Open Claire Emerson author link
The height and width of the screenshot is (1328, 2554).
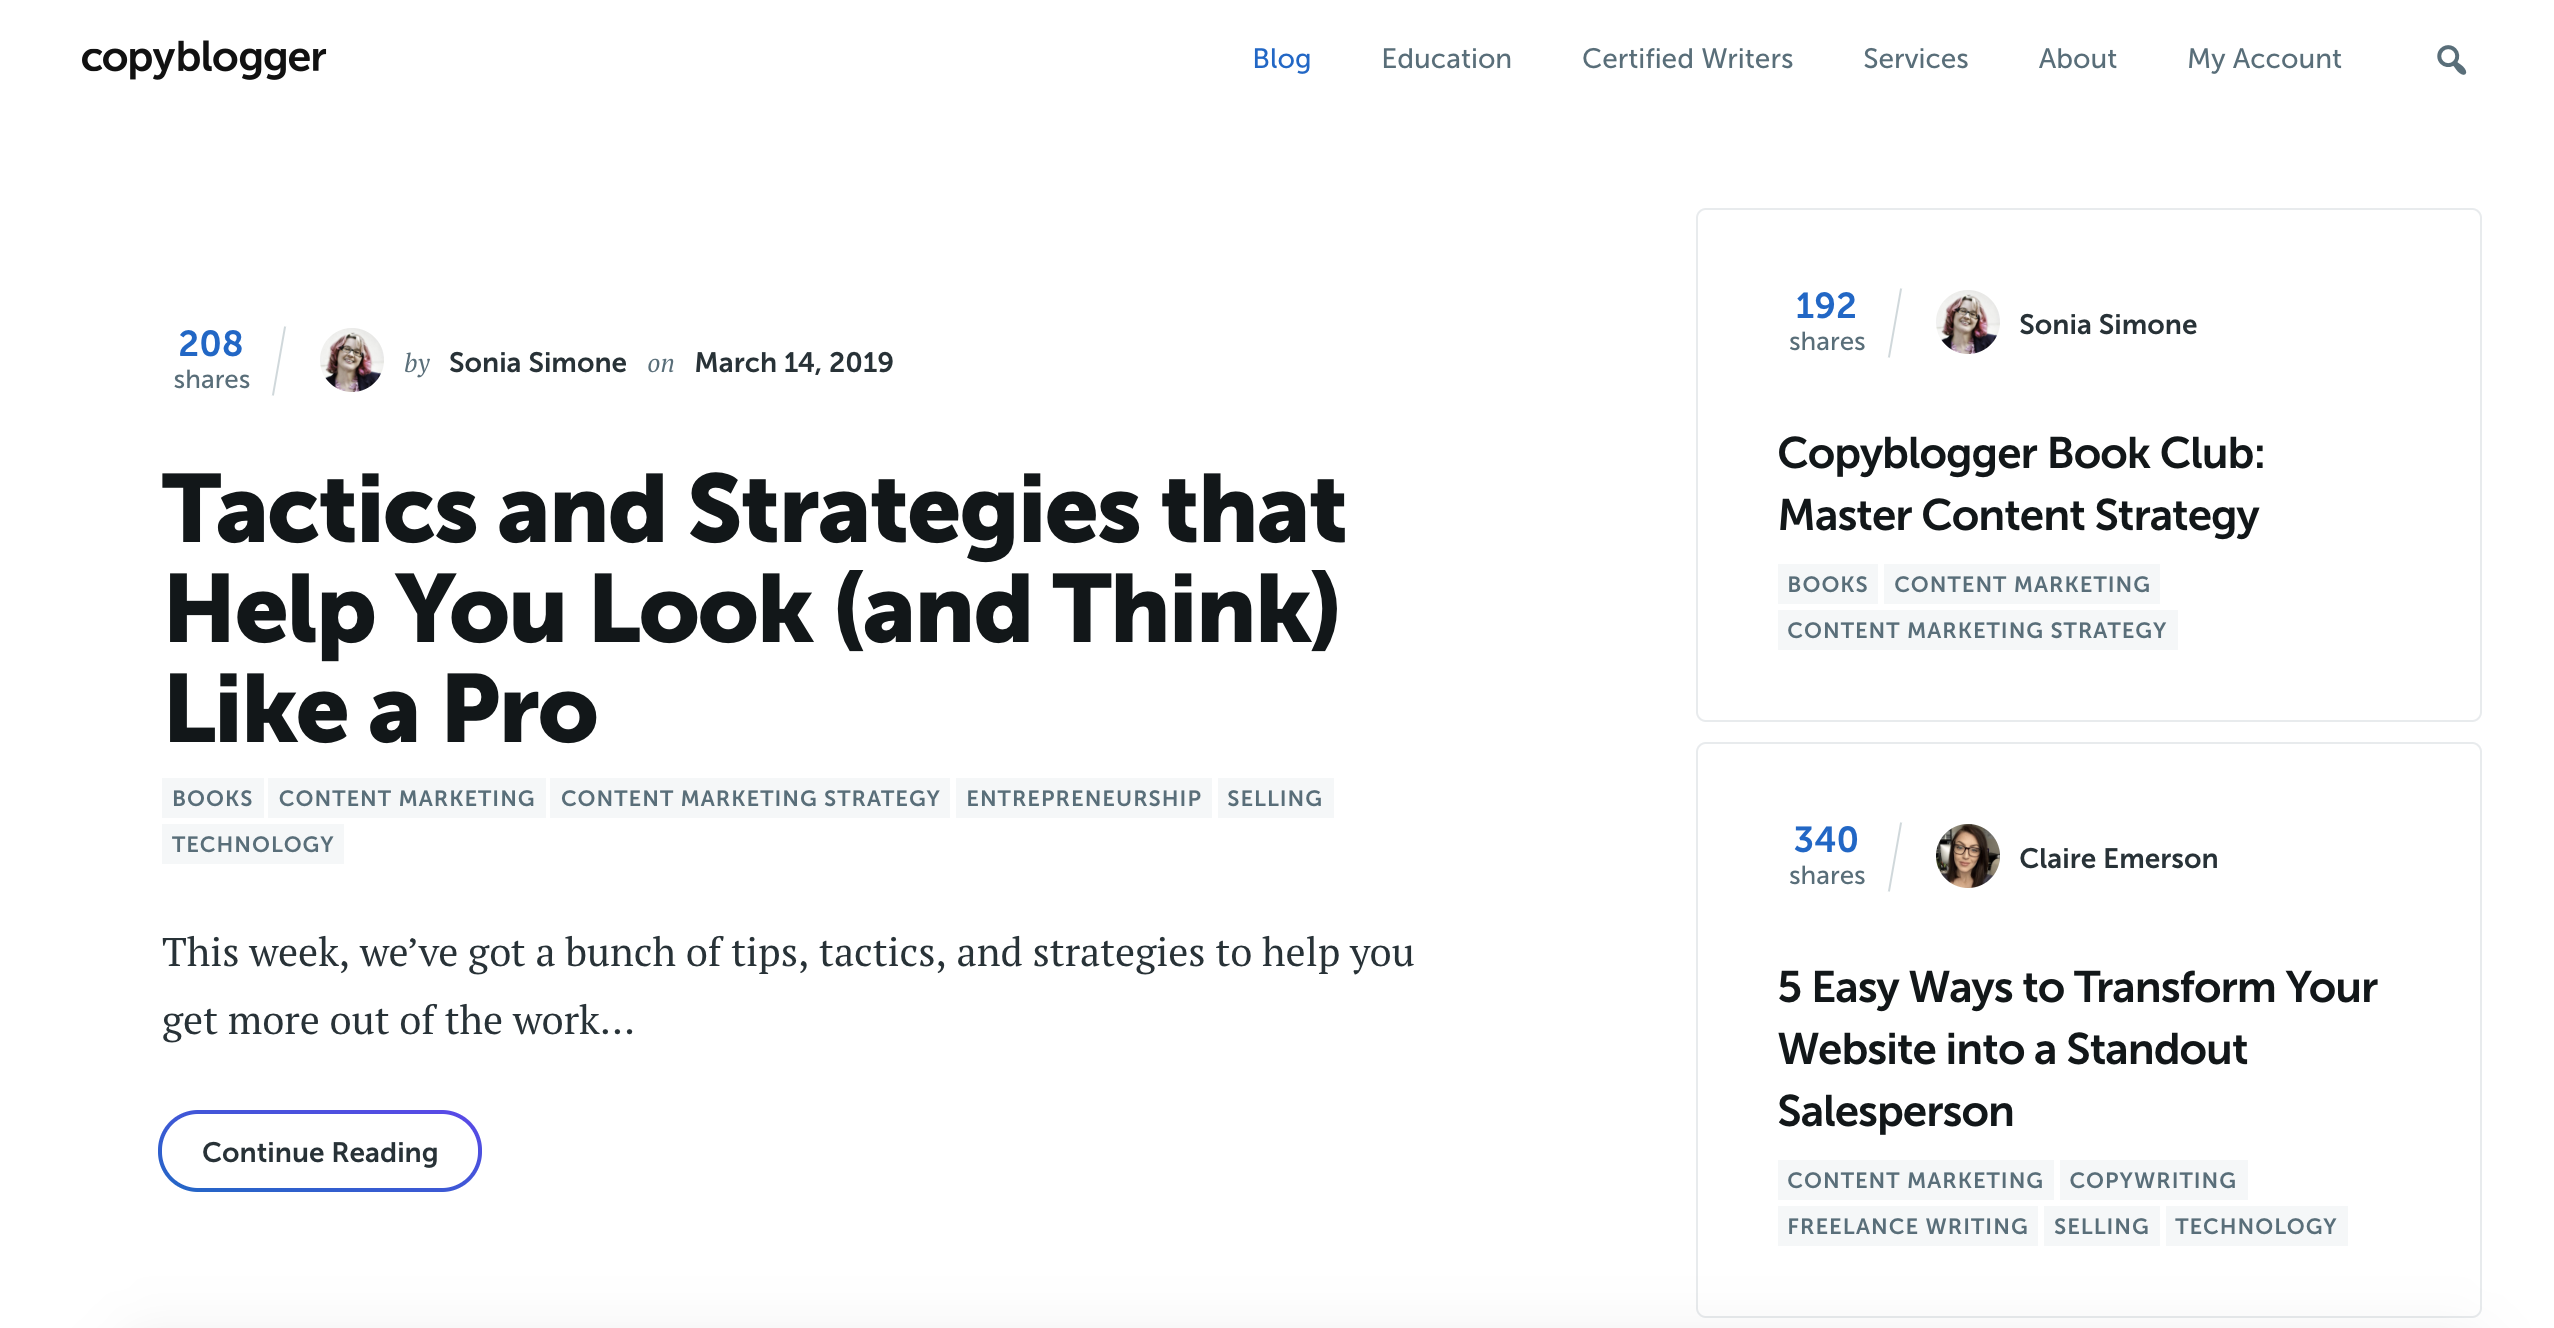(x=2118, y=858)
